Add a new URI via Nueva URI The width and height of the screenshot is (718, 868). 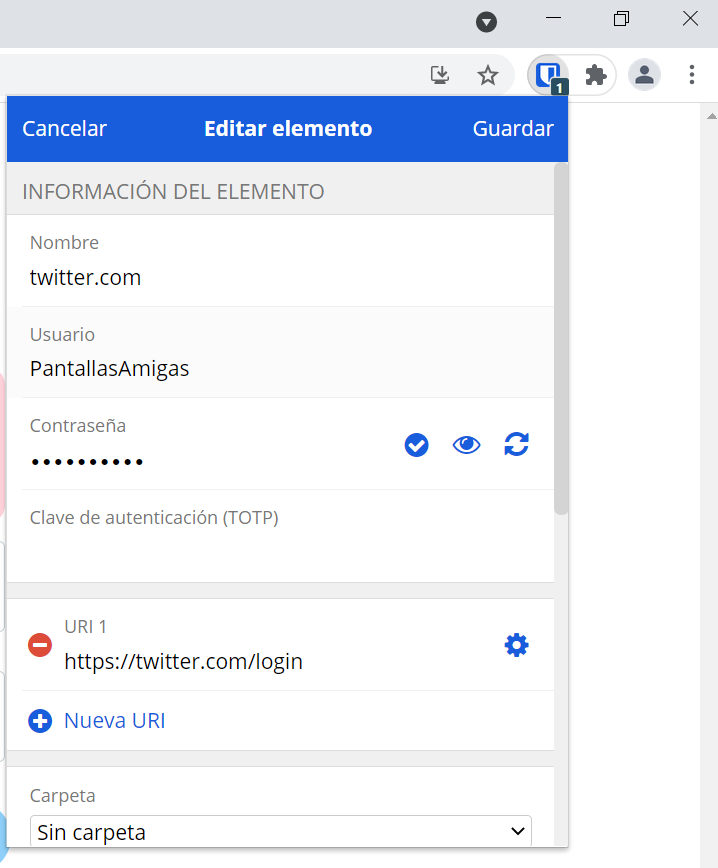pyautogui.click(x=115, y=721)
